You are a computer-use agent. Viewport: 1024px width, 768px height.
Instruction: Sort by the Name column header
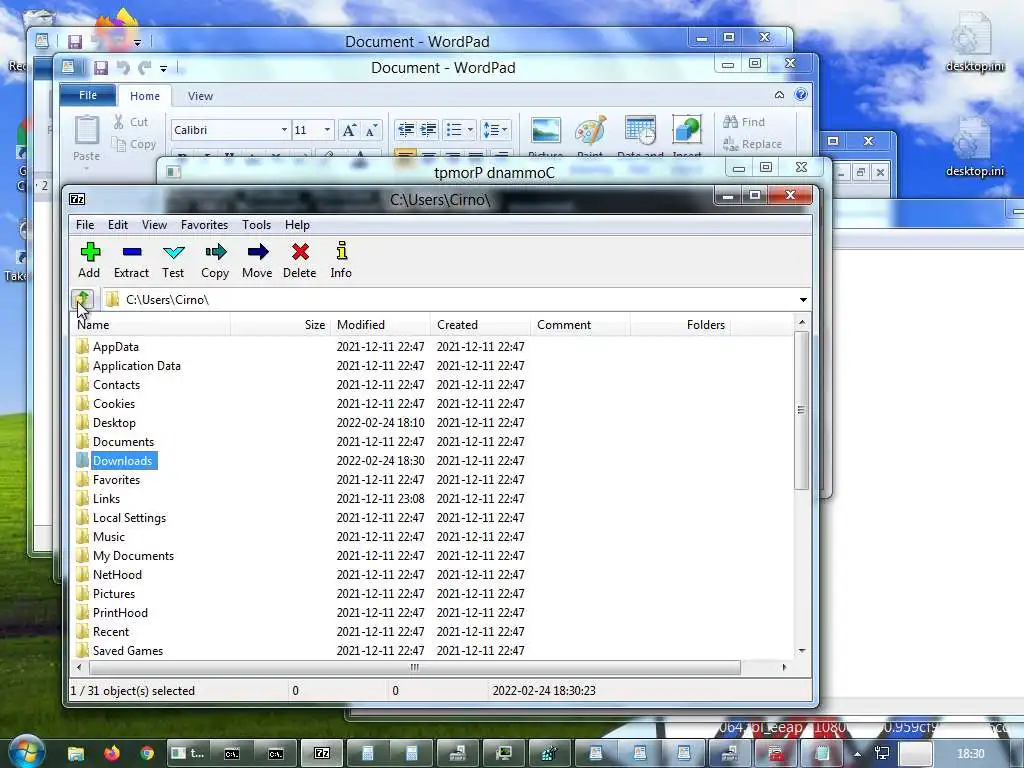click(150, 325)
